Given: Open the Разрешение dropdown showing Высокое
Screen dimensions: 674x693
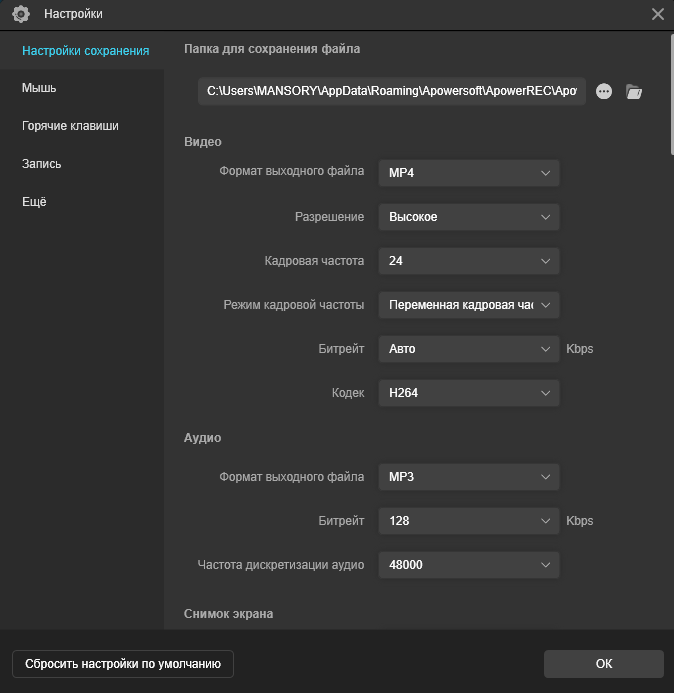Looking at the screenshot, I should [469, 217].
